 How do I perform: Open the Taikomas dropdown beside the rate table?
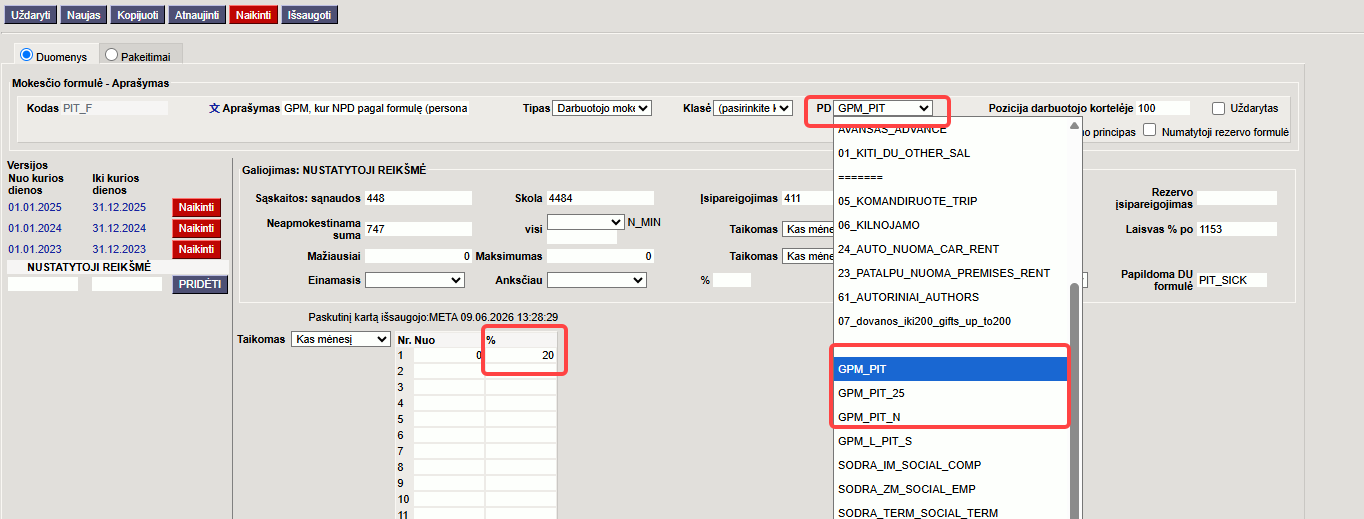pyautogui.click(x=340, y=340)
